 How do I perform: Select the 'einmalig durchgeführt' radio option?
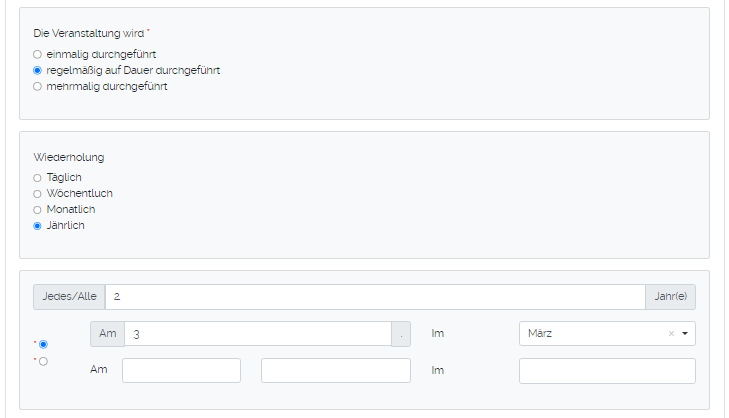tap(37, 54)
